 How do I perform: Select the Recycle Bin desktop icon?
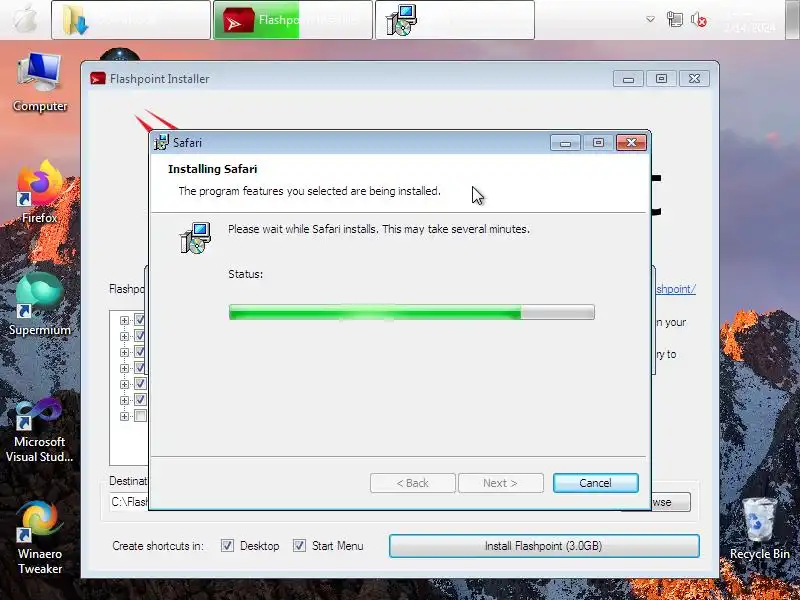tap(759, 529)
